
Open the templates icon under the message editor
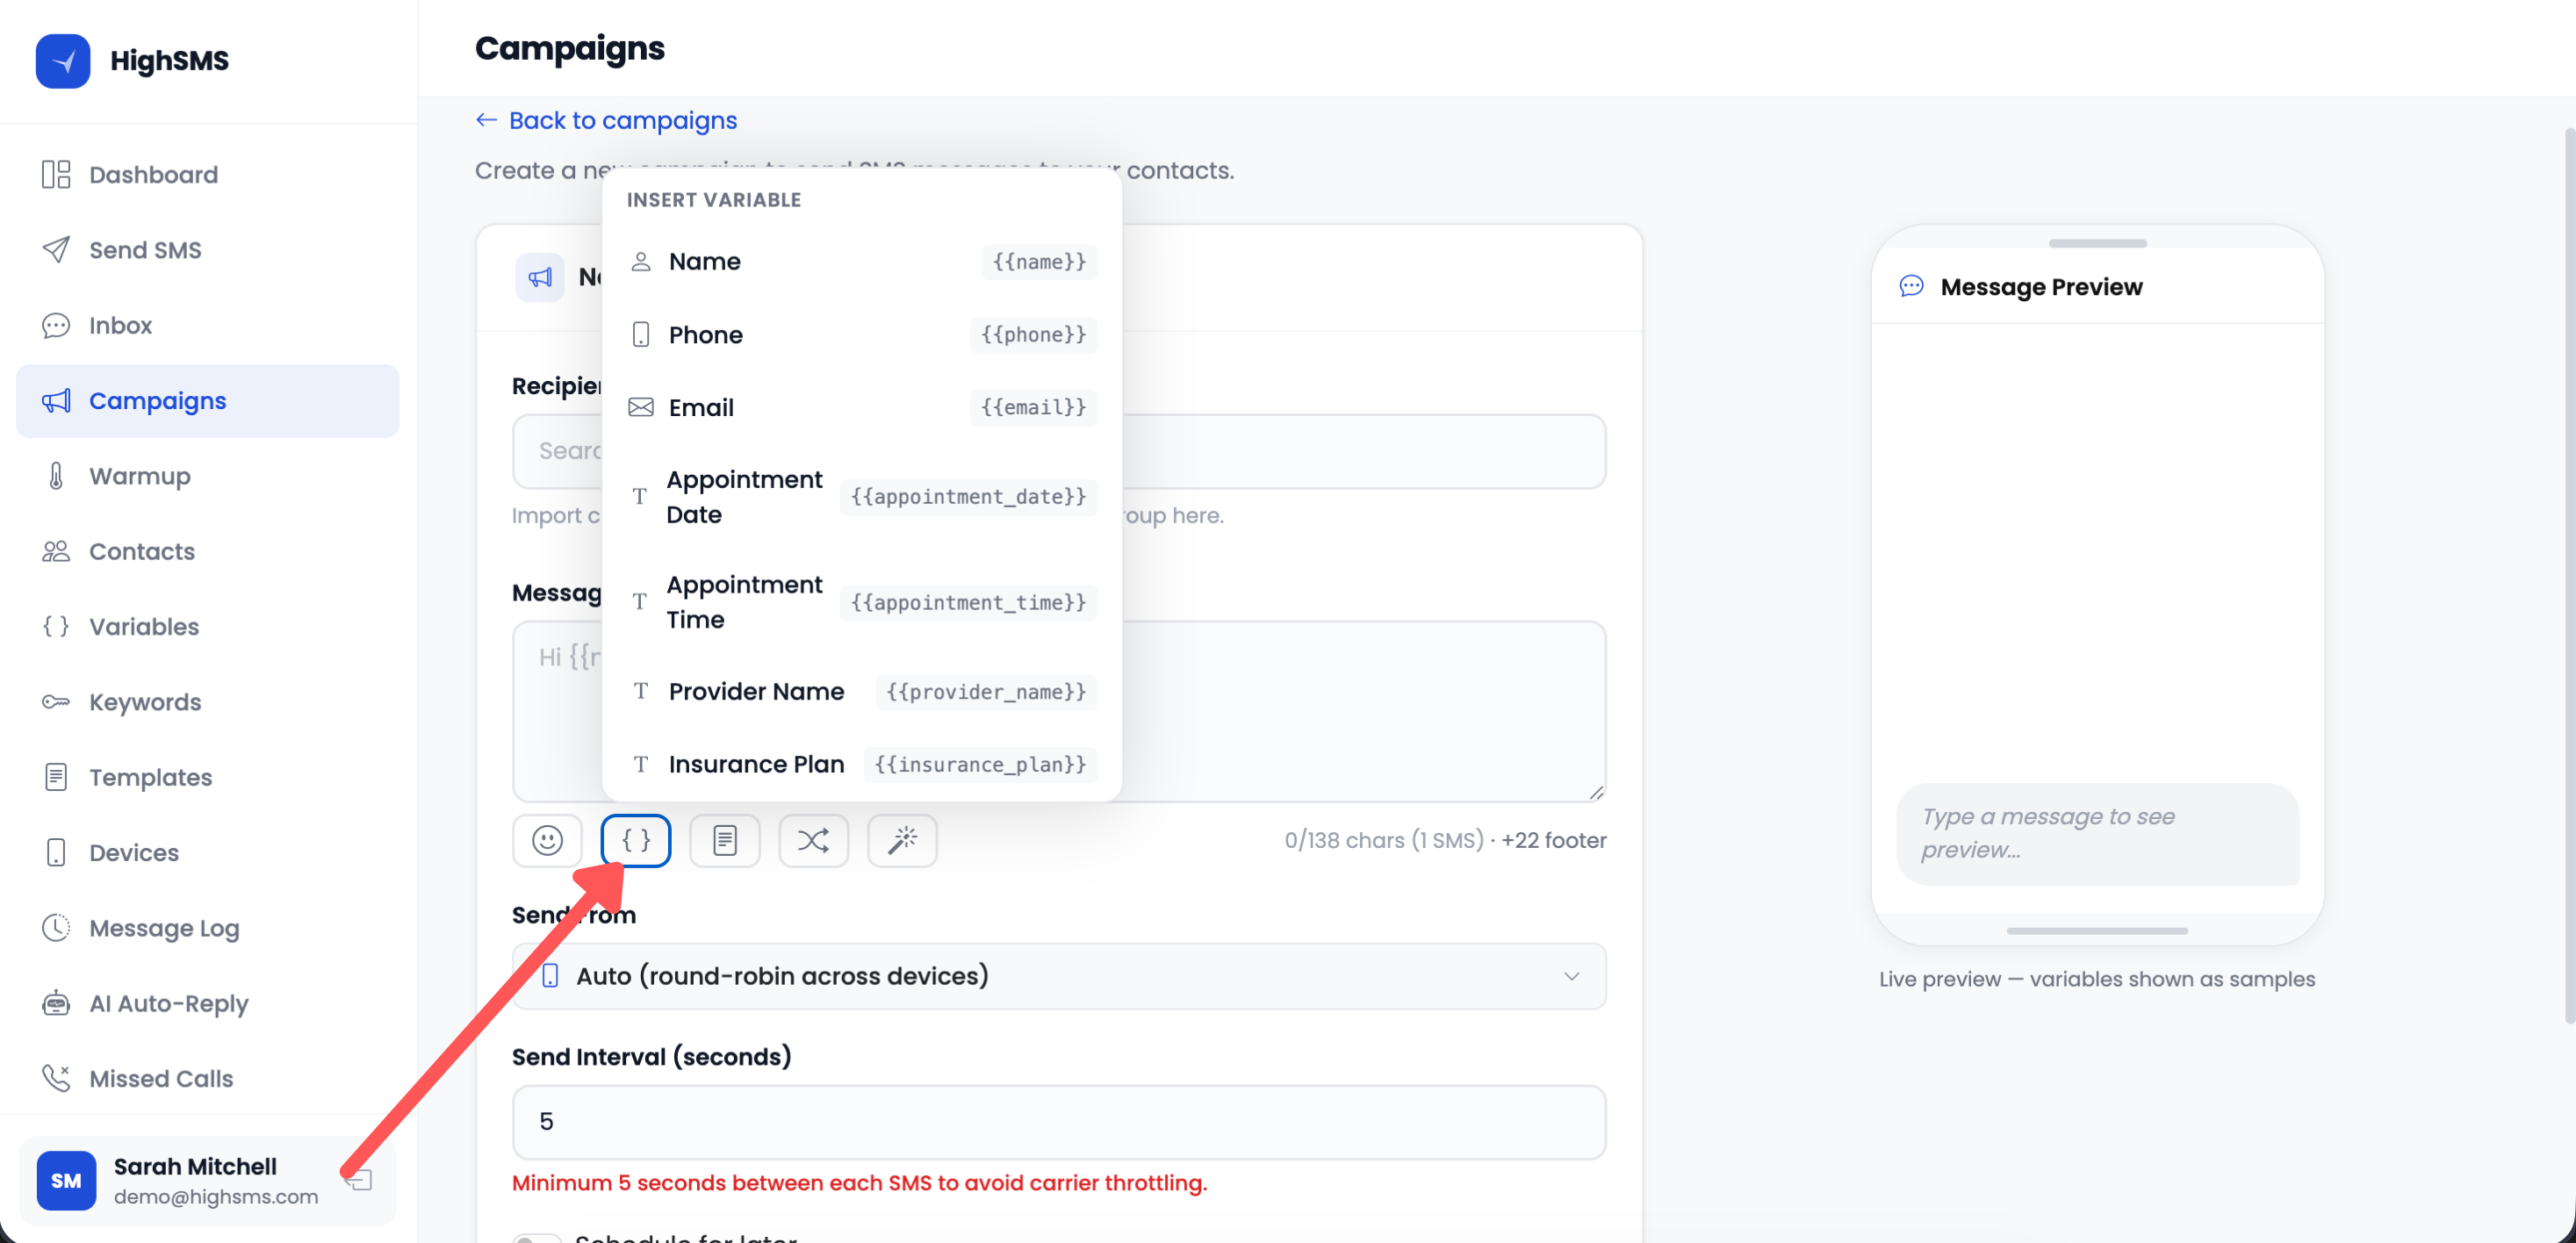click(725, 840)
